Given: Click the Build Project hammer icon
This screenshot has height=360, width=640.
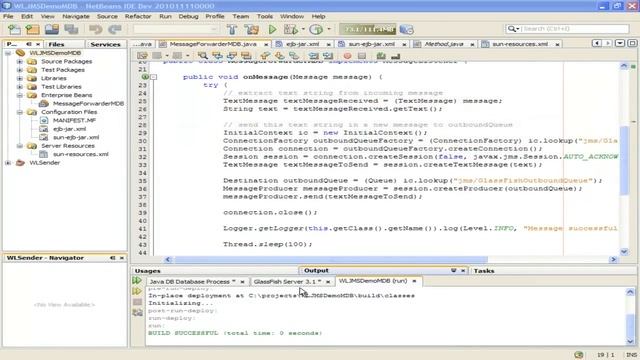Looking at the screenshot, I should point(232,29).
